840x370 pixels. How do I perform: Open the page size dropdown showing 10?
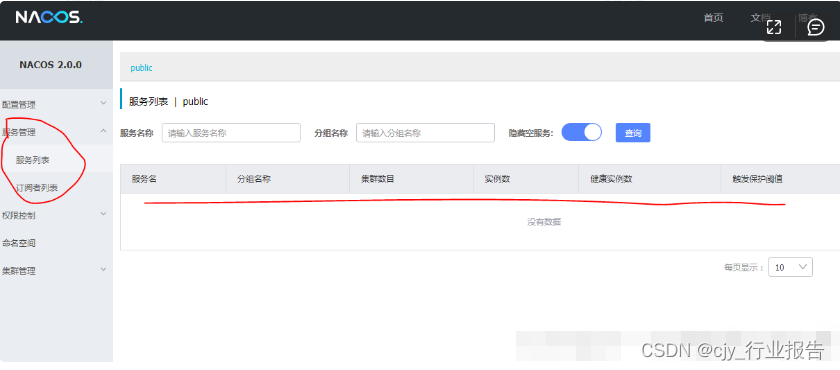pos(790,267)
